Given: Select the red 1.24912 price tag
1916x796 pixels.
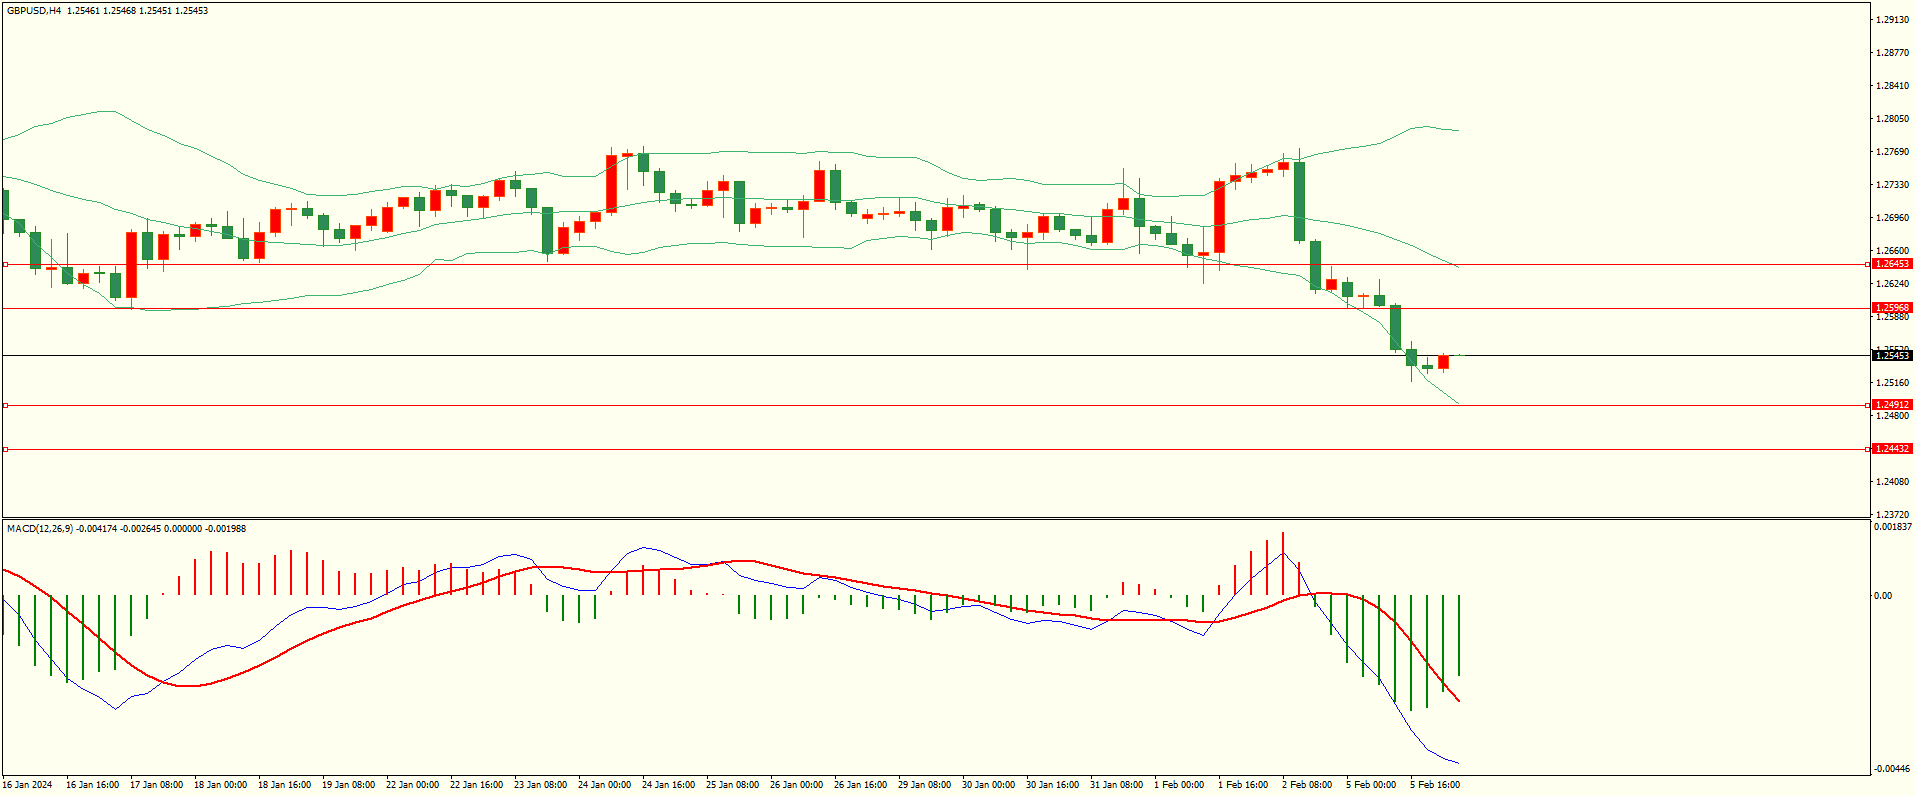Looking at the screenshot, I should tap(1892, 405).
